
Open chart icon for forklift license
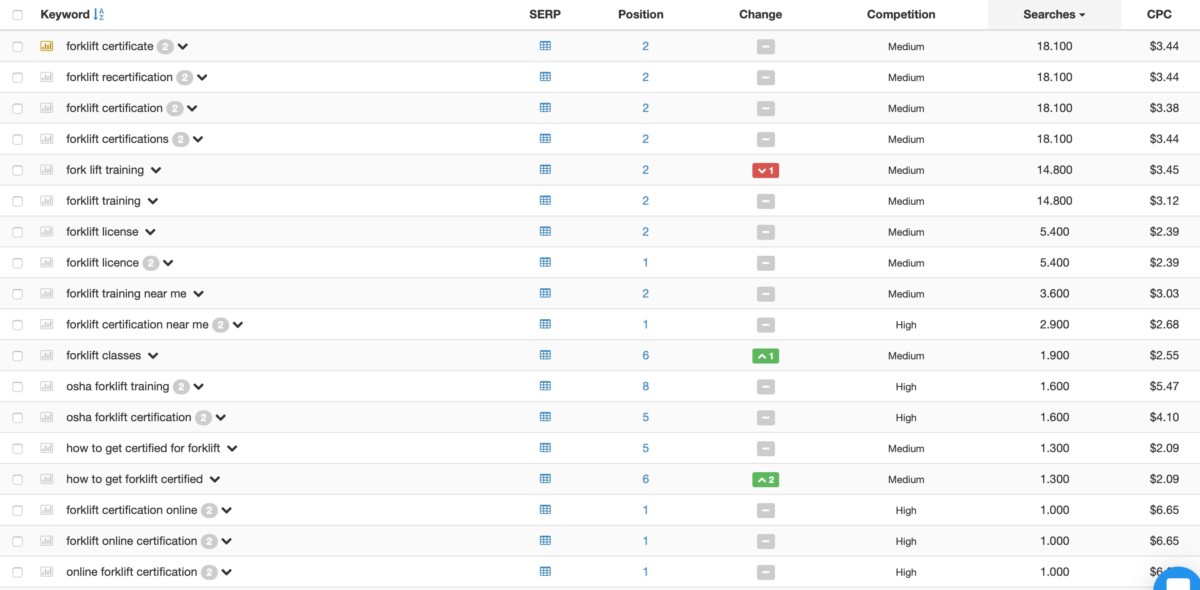47,232
